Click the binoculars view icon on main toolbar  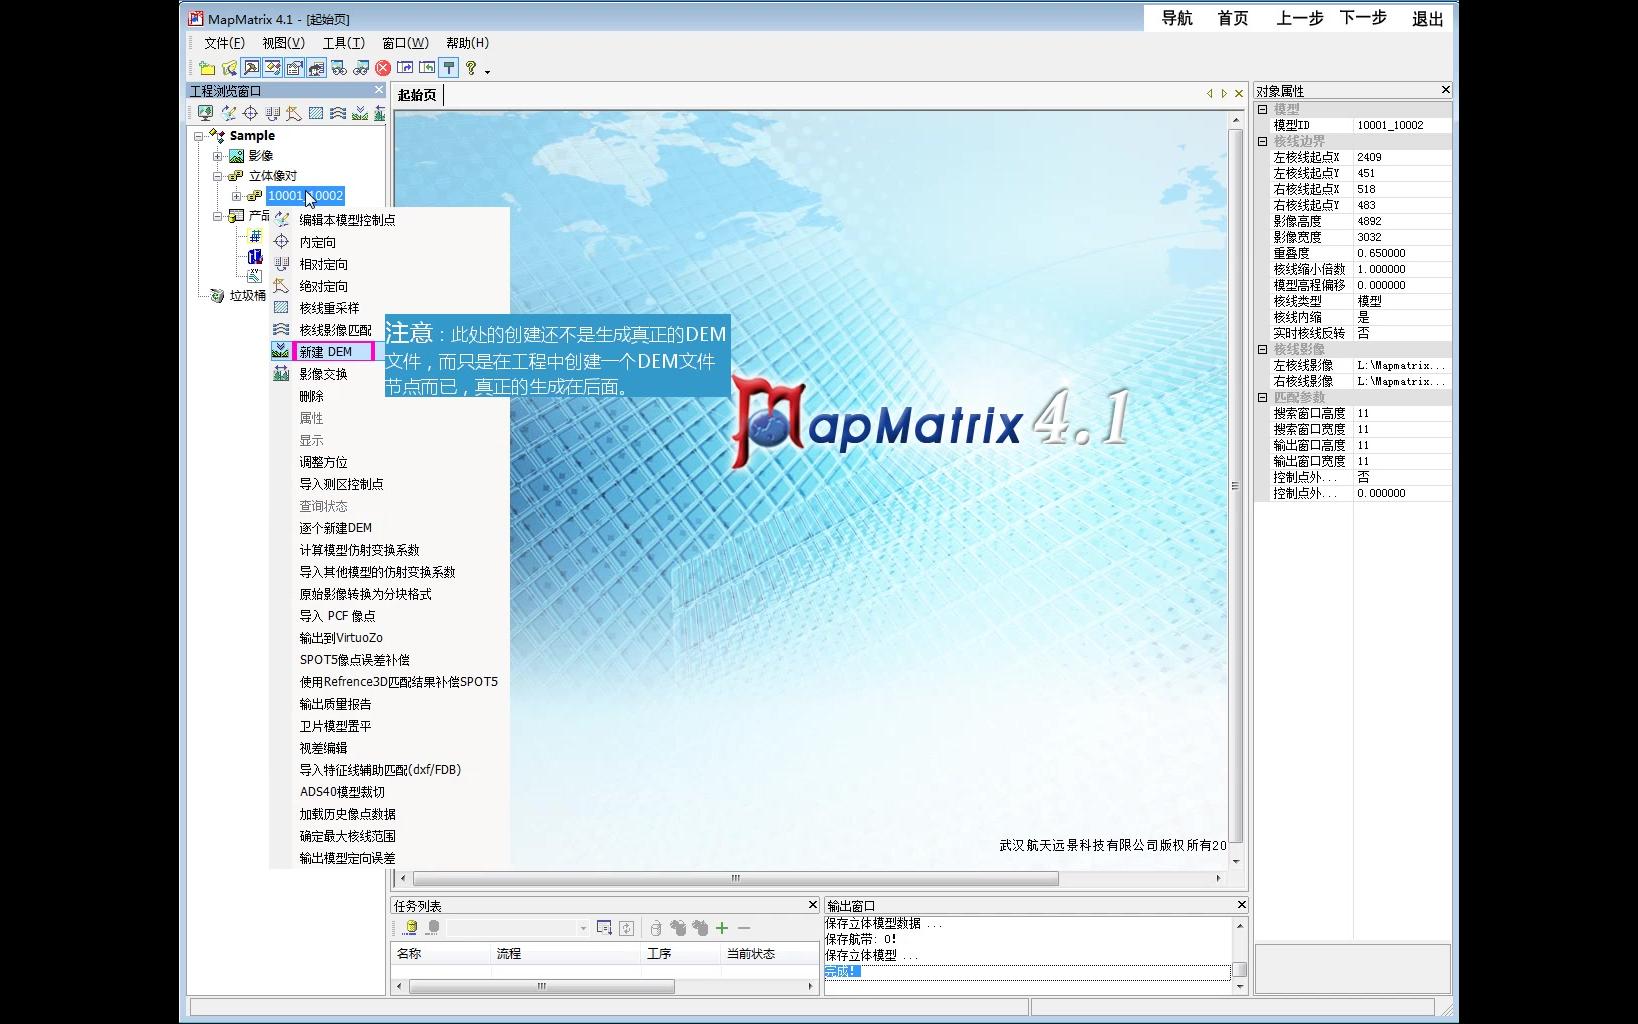[x=339, y=67]
